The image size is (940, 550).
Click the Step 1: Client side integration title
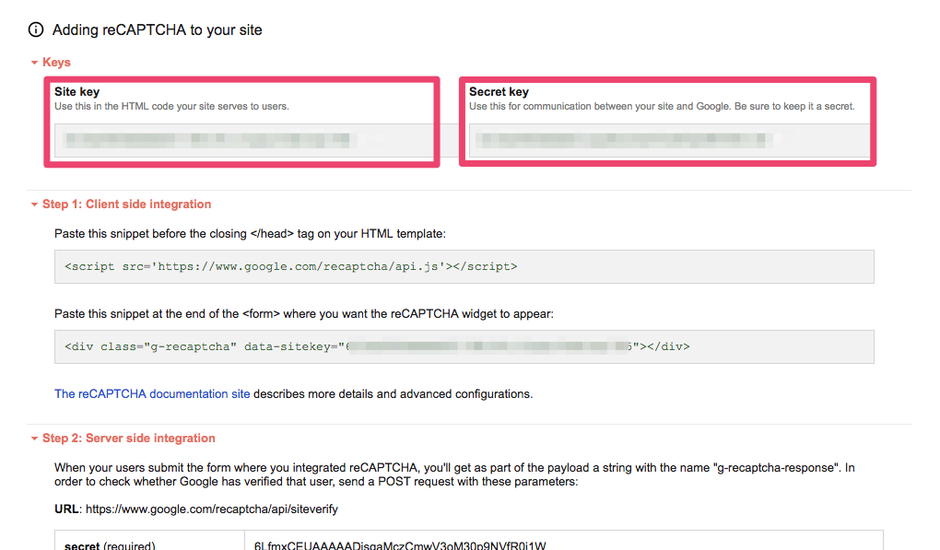pyautogui.click(x=127, y=205)
